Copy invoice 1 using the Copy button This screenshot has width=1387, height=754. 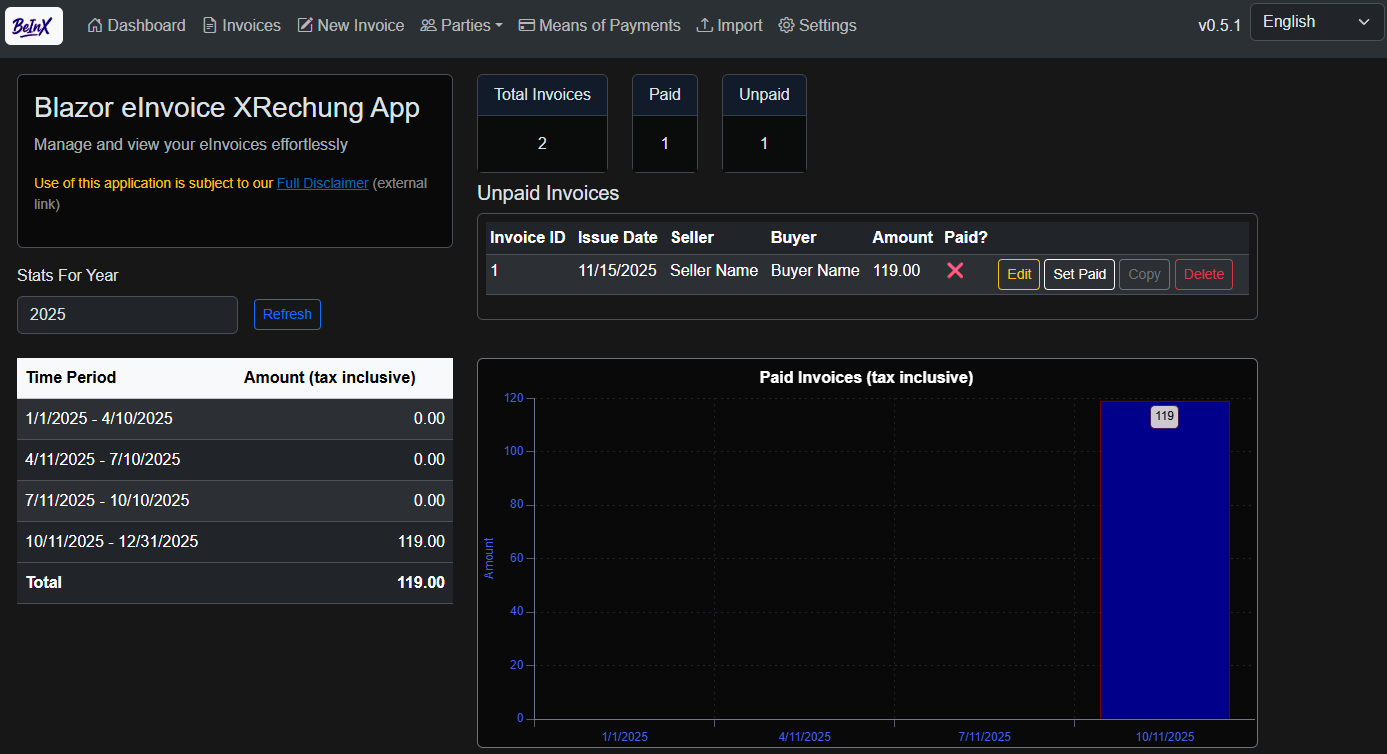[x=1144, y=274]
